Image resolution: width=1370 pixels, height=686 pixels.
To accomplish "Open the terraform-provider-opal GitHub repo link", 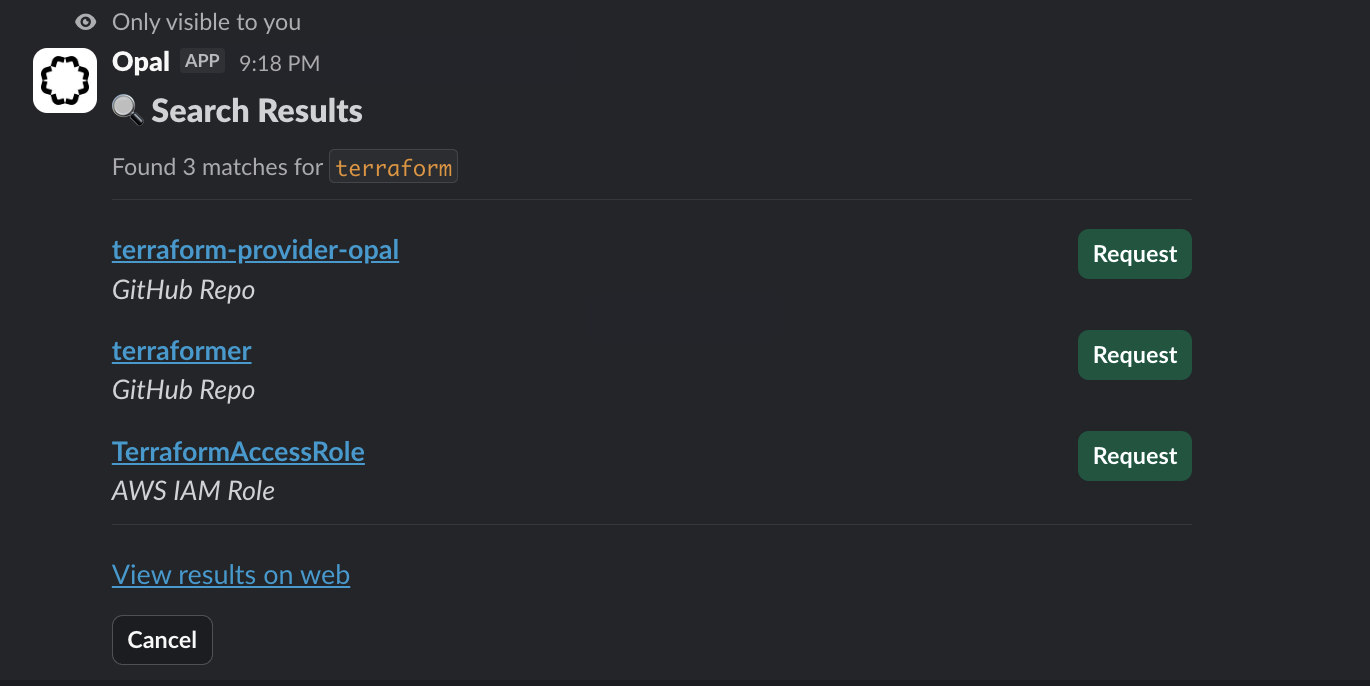I will (x=254, y=249).
